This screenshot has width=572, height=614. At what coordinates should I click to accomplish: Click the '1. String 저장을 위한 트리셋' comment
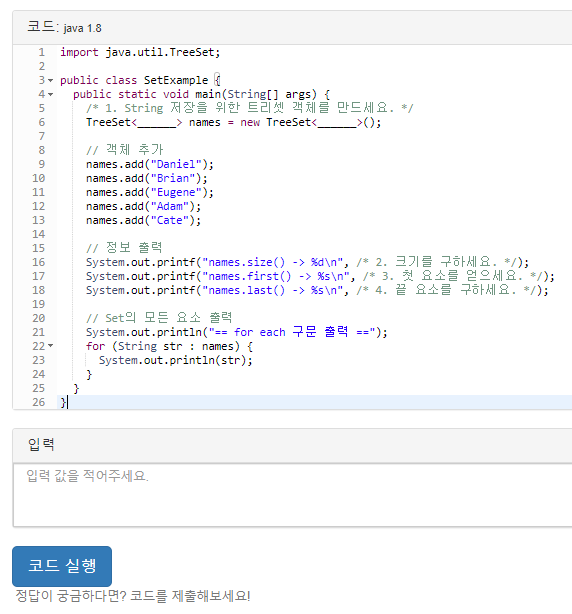click(x=249, y=108)
